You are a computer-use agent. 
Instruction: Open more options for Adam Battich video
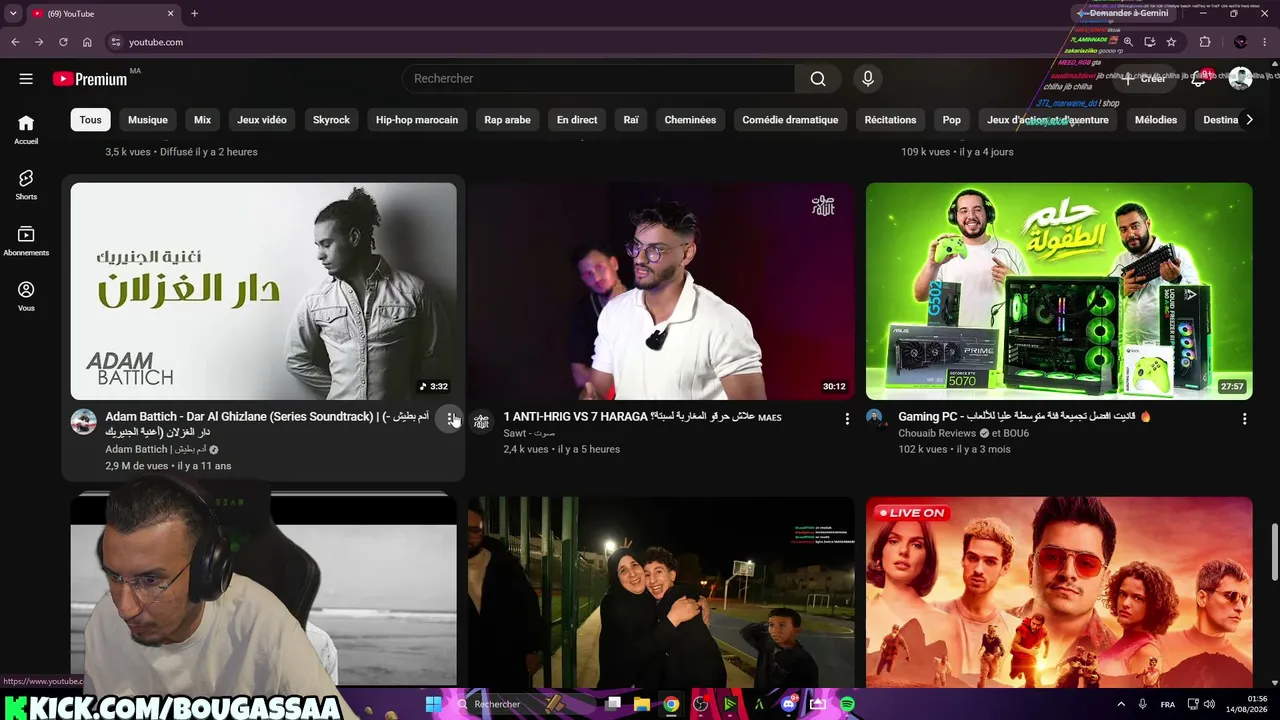450,419
